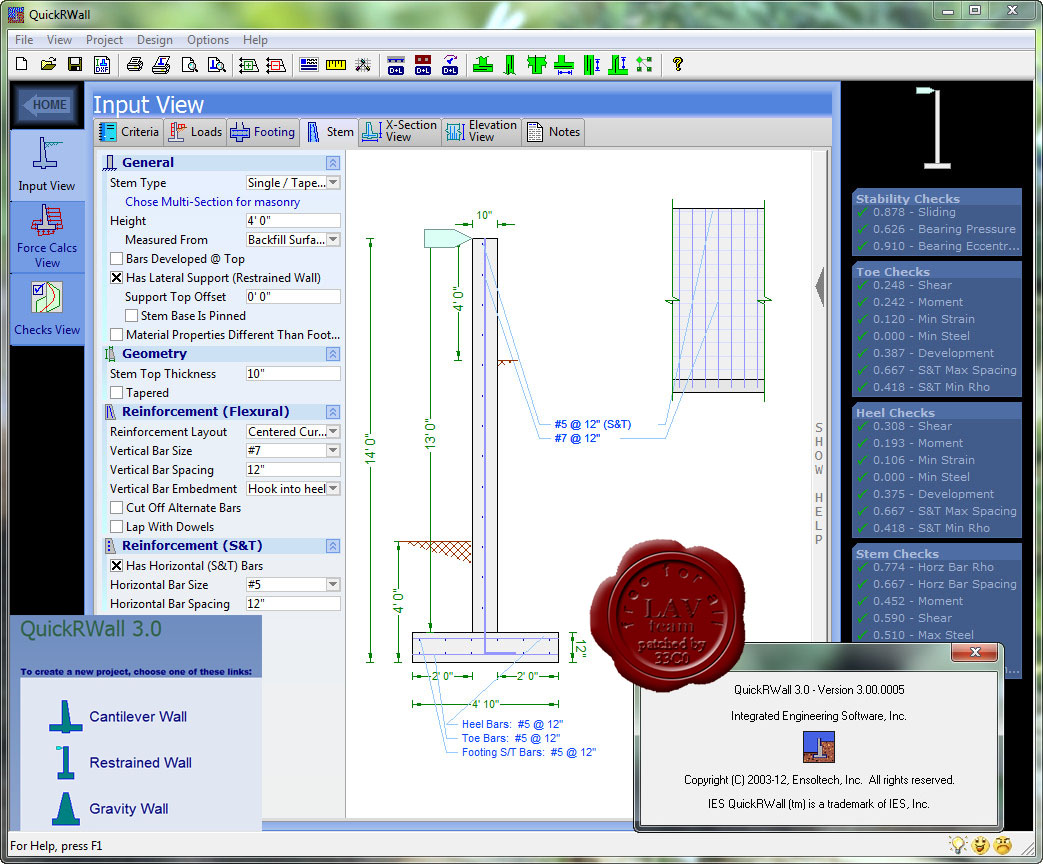
Task: Enable Bars Developed @ Top checkbox
Action: point(116,259)
